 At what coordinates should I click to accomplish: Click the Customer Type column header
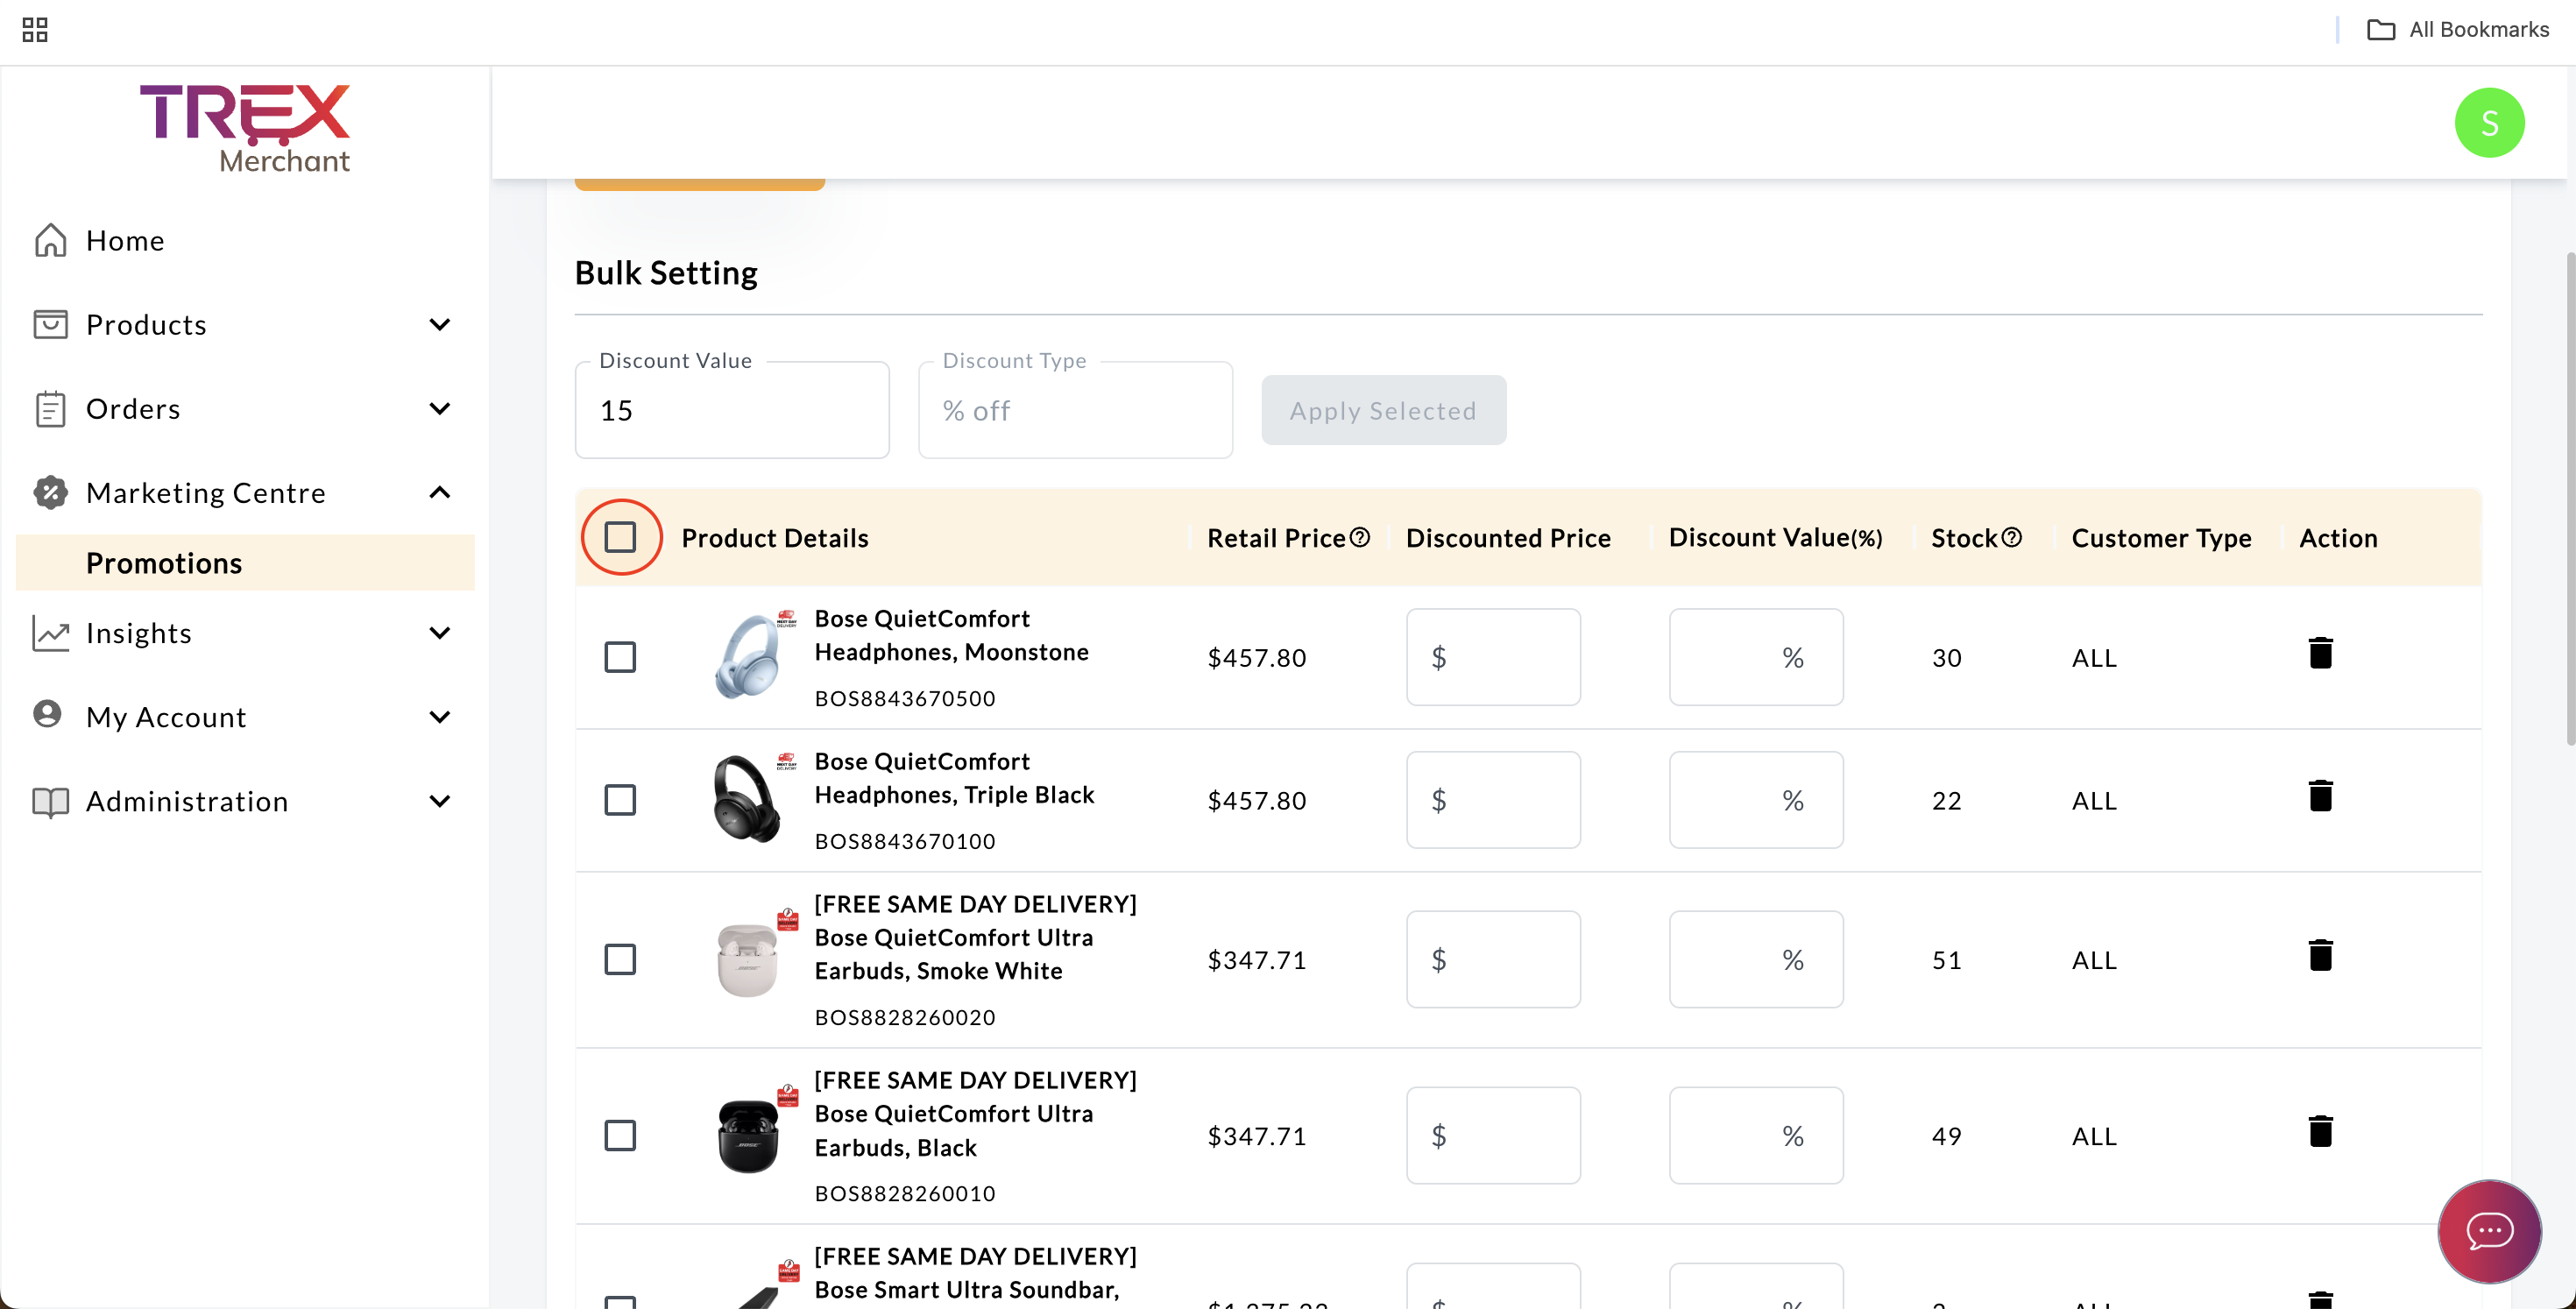pyautogui.click(x=2161, y=538)
